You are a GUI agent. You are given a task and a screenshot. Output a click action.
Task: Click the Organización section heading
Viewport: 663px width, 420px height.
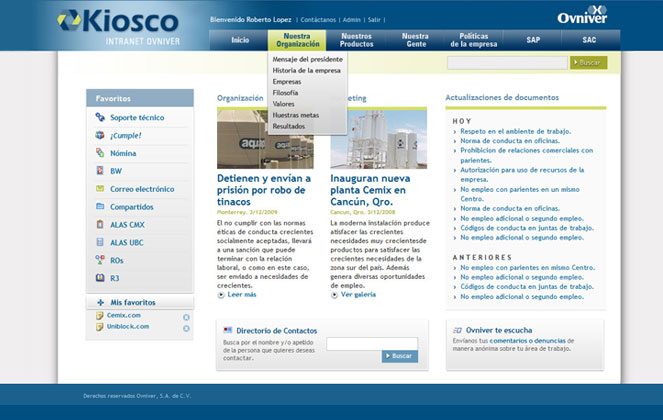(240, 98)
